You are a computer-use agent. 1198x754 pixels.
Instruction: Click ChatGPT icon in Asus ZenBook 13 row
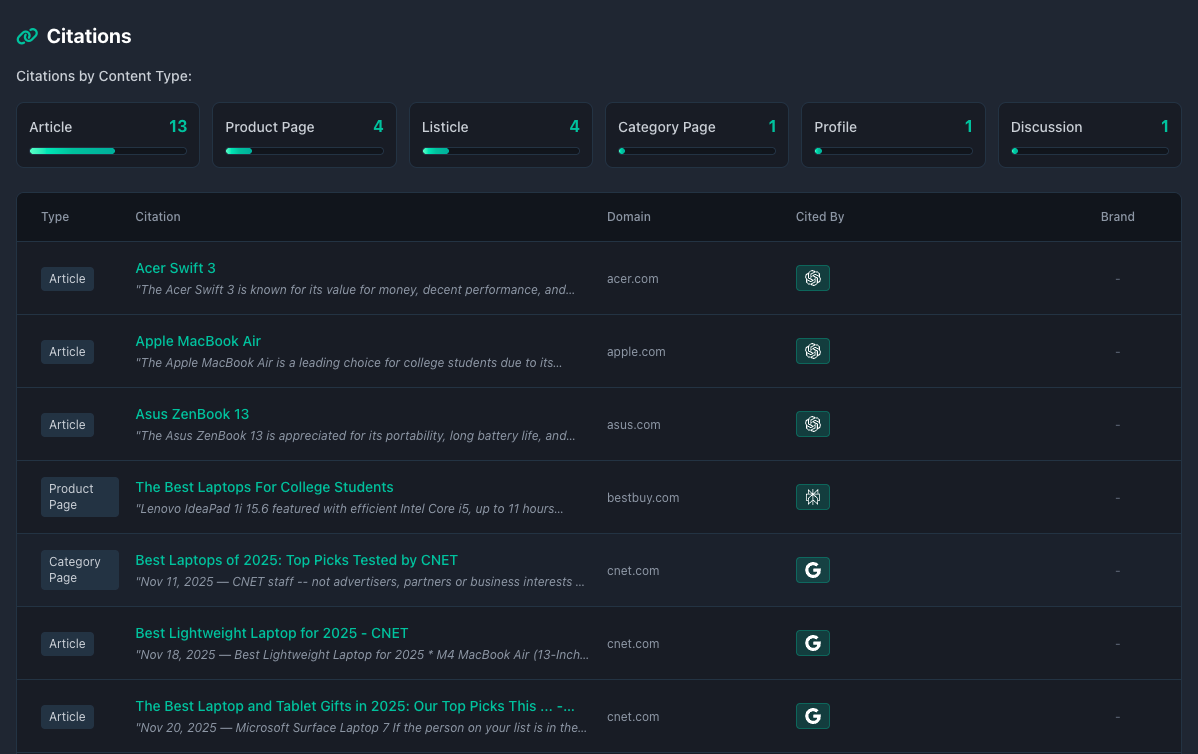(x=812, y=424)
